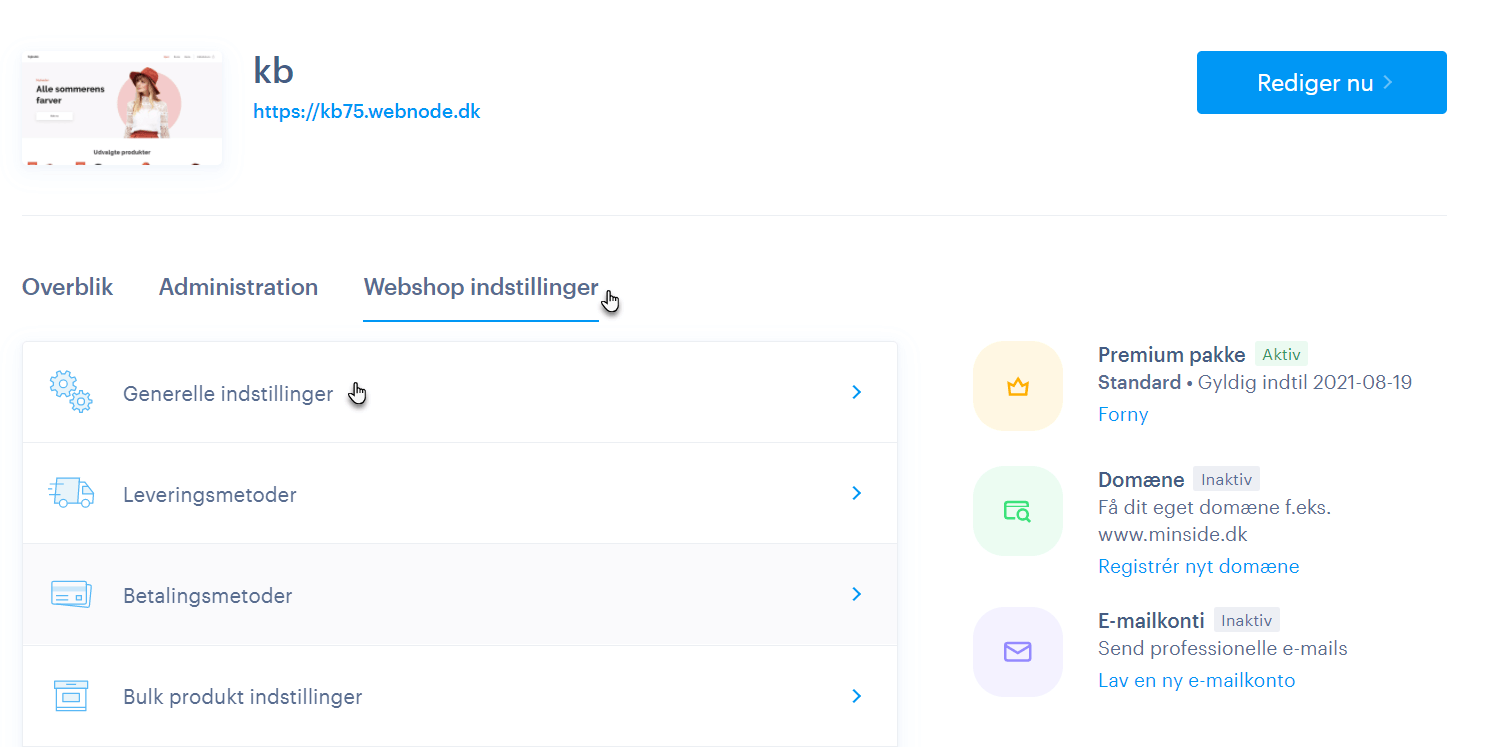Select the Webshop indstillinger tab

[480, 287]
